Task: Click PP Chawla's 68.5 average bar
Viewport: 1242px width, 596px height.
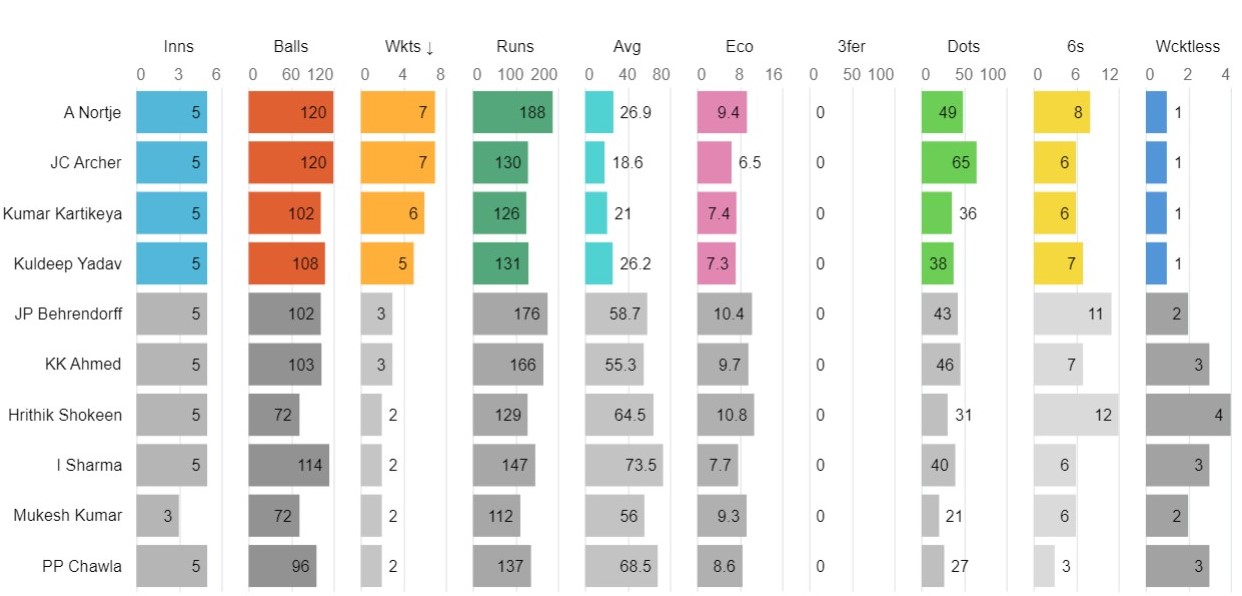Action: coord(621,566)
